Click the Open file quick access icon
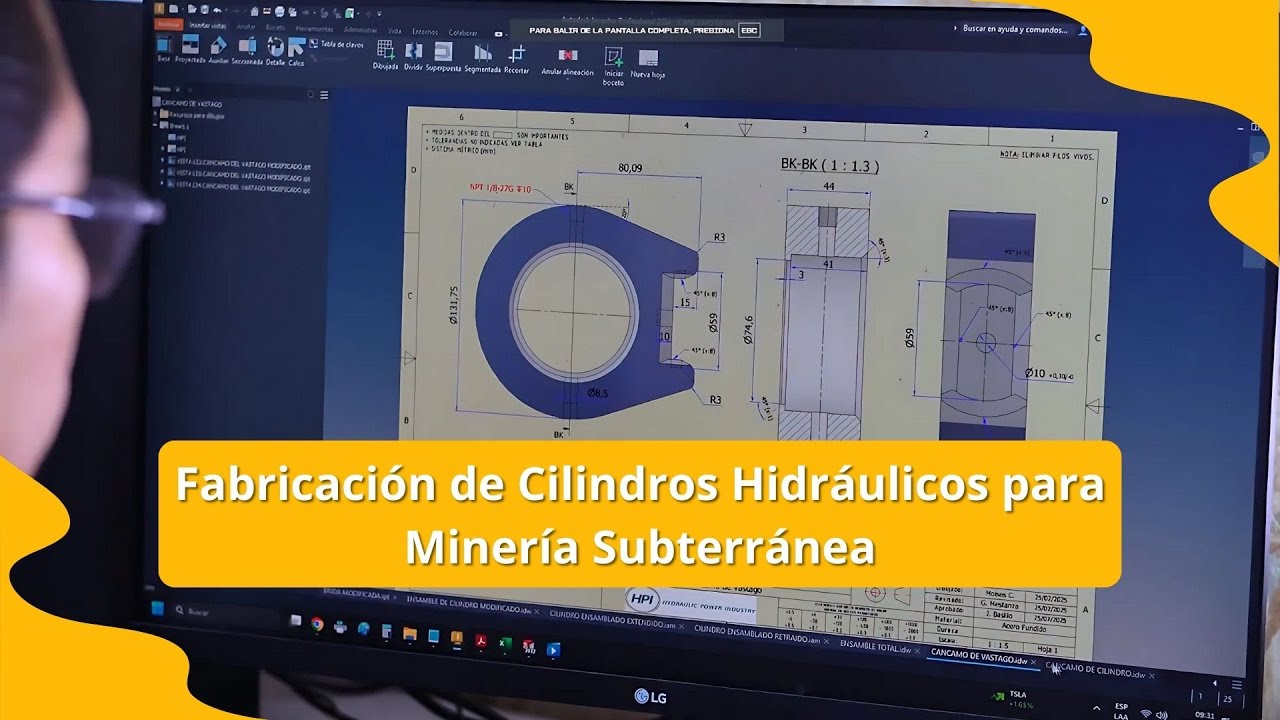Screen dimensions: 1280x720 click(191, 9)
